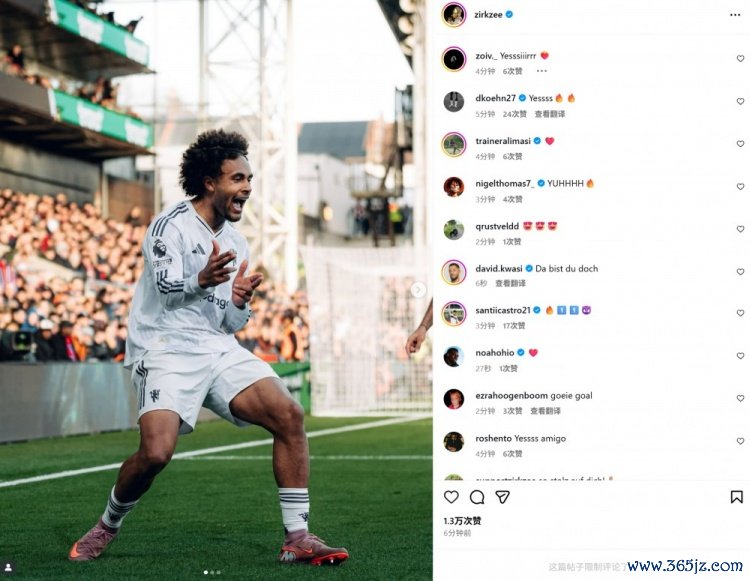Like the post with heart icon
The image size is (750, 581).
click(x=451, y=497)
